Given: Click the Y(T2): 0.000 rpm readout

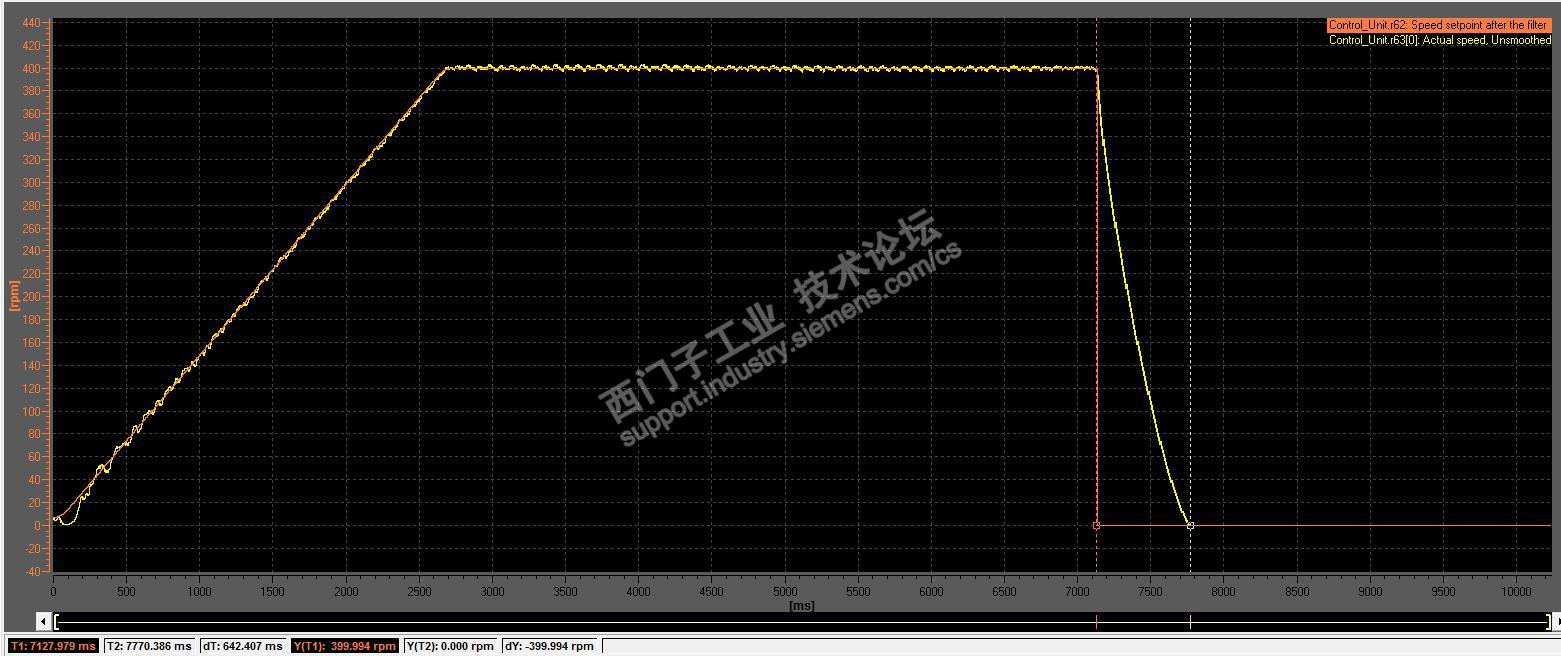Looking at the screenshot, I should (450, 646).
